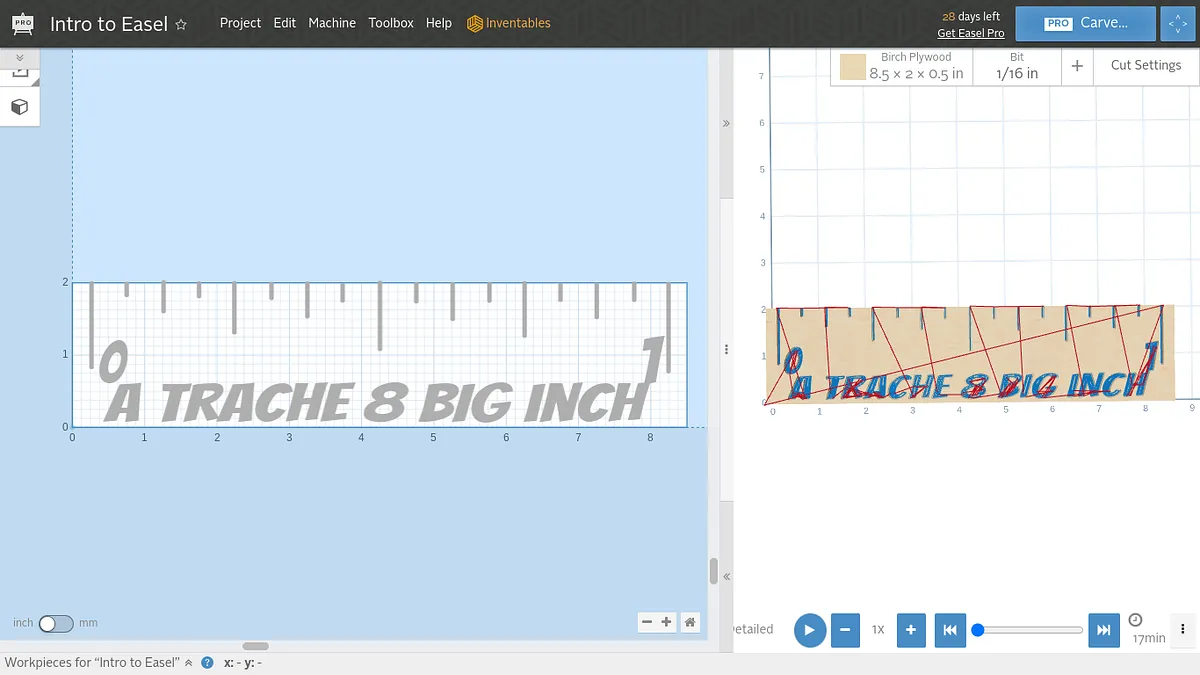Follow the Get Easel Pro link
1200x675 pixels.
pyautogui.click(x=970, y=33)
